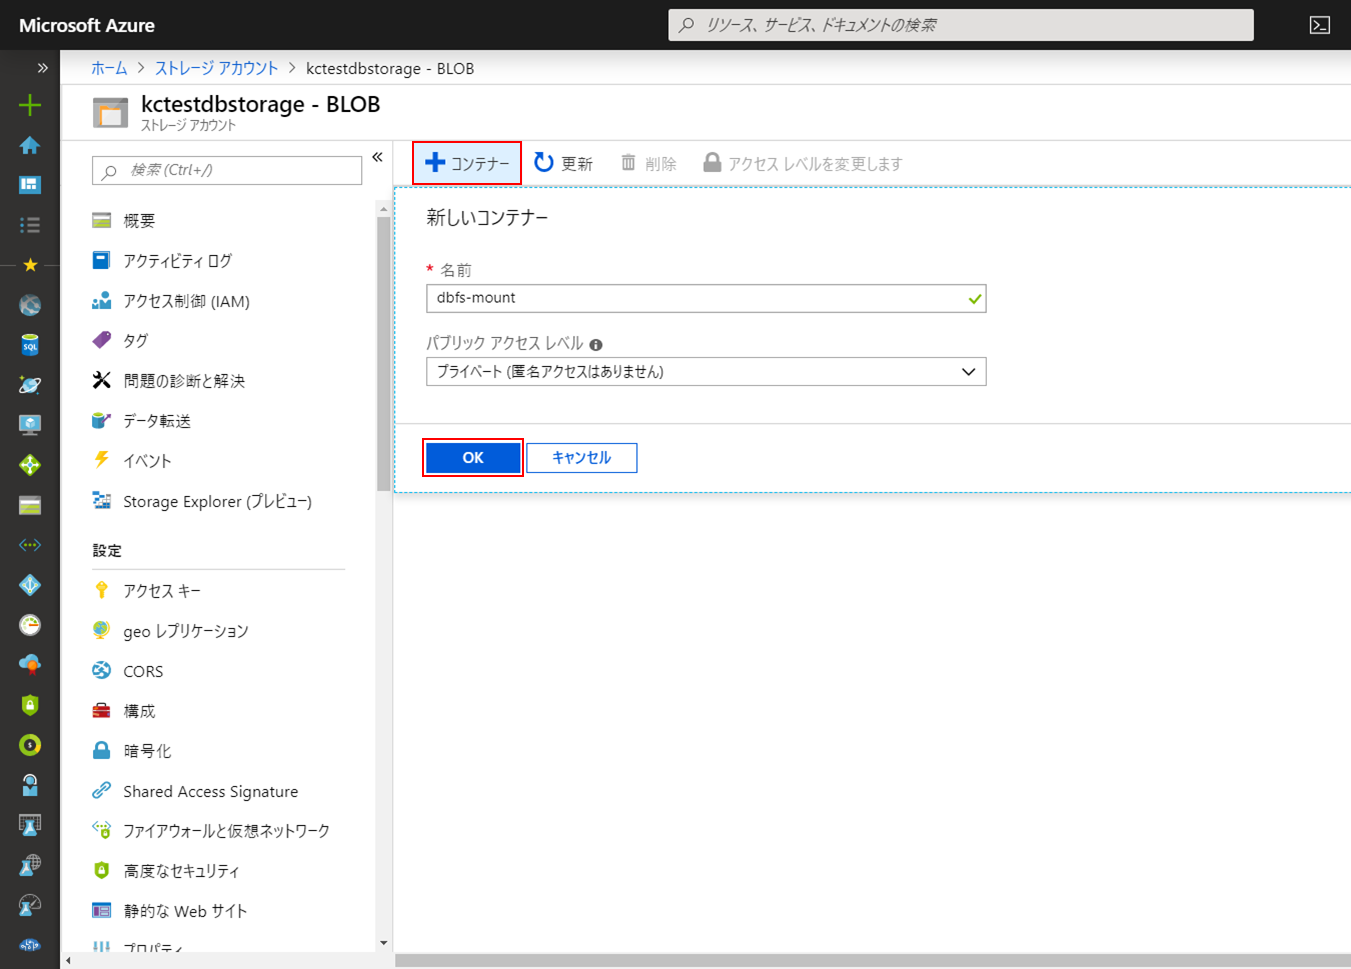Click the 更新 refresh toolbar button
1351x969 pixels.
563,163
